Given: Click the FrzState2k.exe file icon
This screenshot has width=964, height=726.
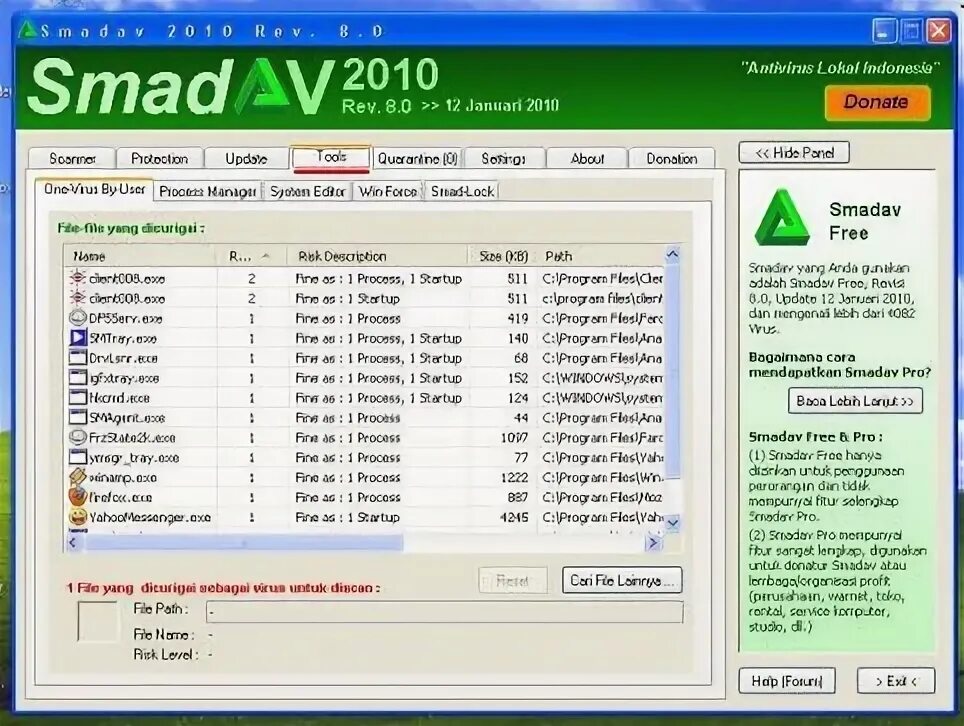Looking at the screenshot, I should coord(77,438).
